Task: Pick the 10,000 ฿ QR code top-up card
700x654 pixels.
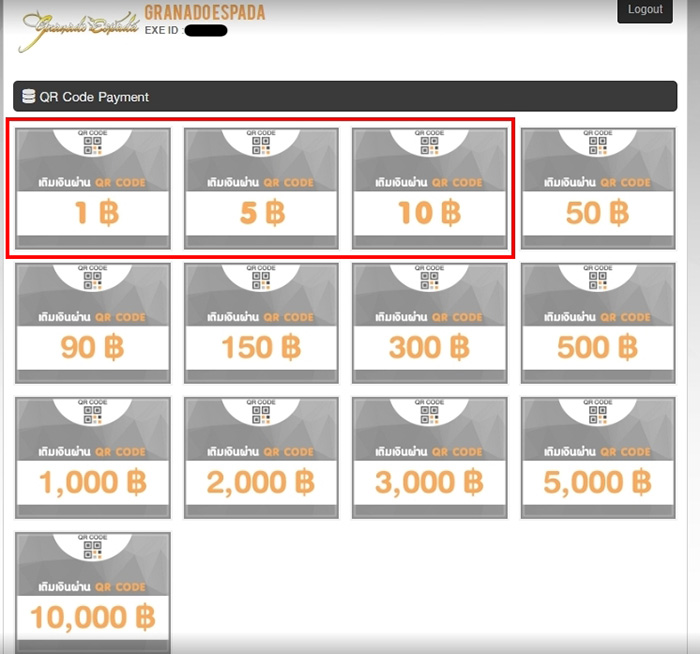Action: pyautogui.click(x=93, y=593)
